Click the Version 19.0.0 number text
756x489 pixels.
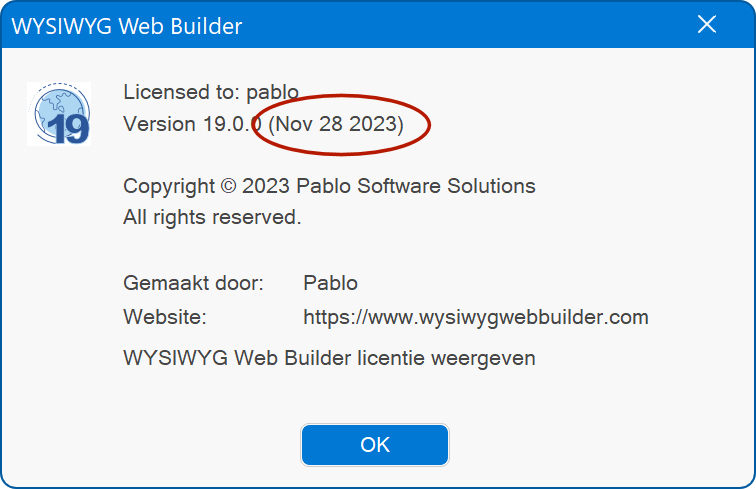coord(232,124)
